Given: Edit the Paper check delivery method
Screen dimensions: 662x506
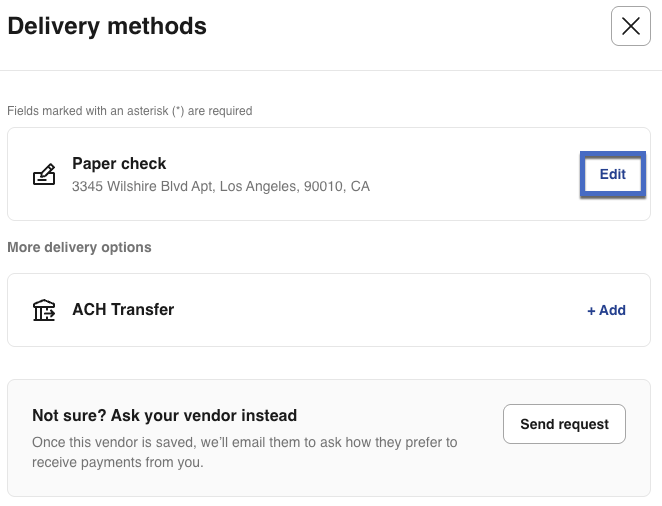Looking at the screenshot, I should (612, 174).
